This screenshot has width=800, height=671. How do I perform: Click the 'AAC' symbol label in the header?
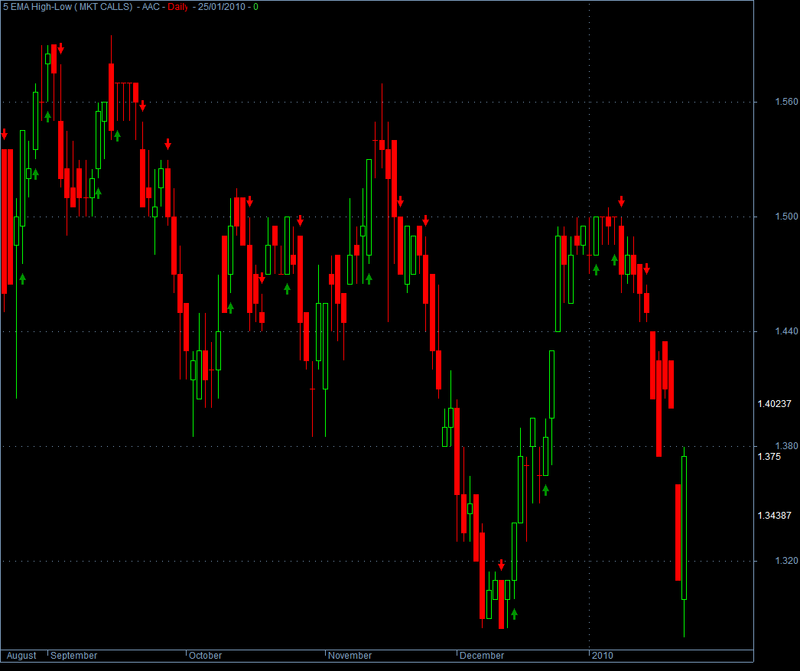coord(151,7)
